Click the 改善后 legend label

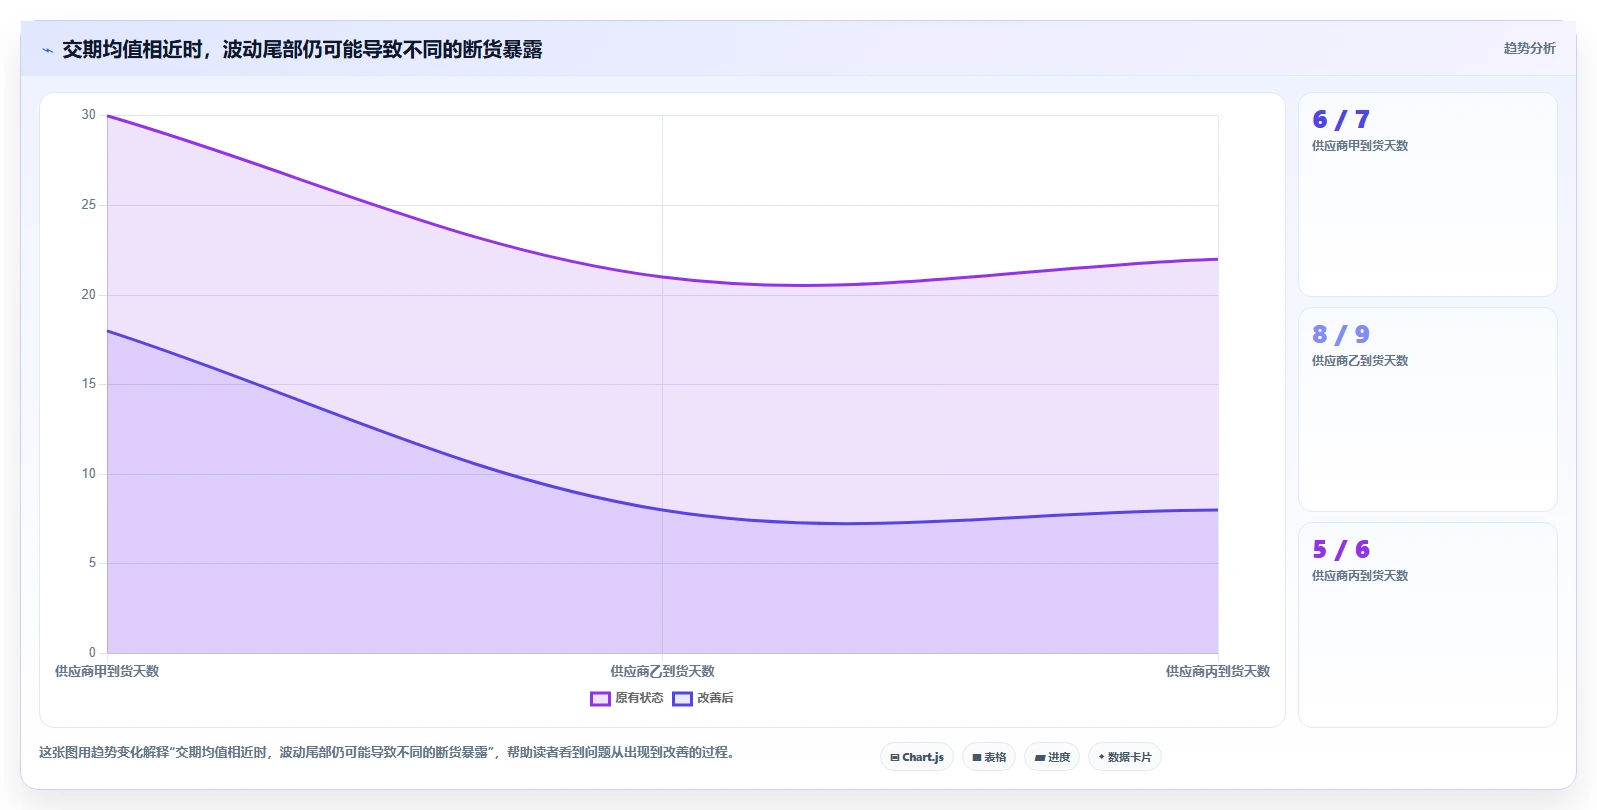(x=715, y=698)
